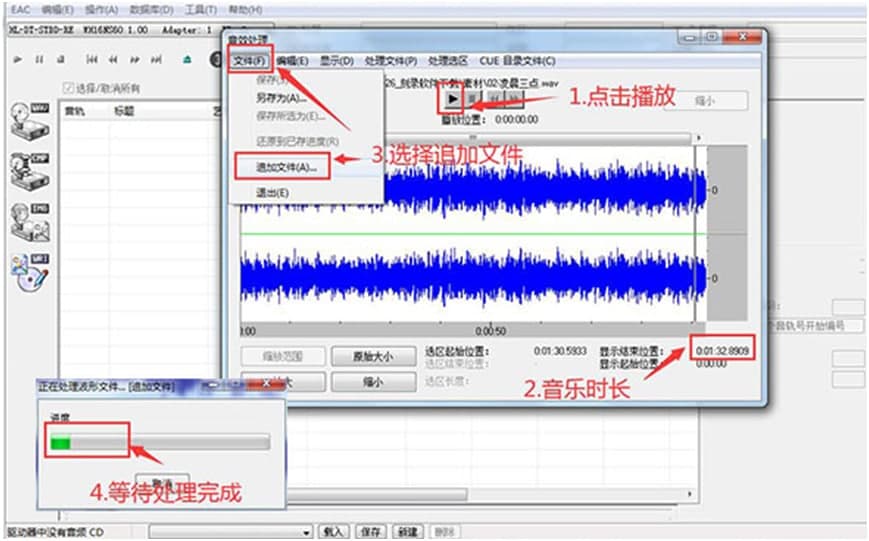Jump to next track in EAC main toolbar
869x541 pixels.
click(x=157, y=59)
